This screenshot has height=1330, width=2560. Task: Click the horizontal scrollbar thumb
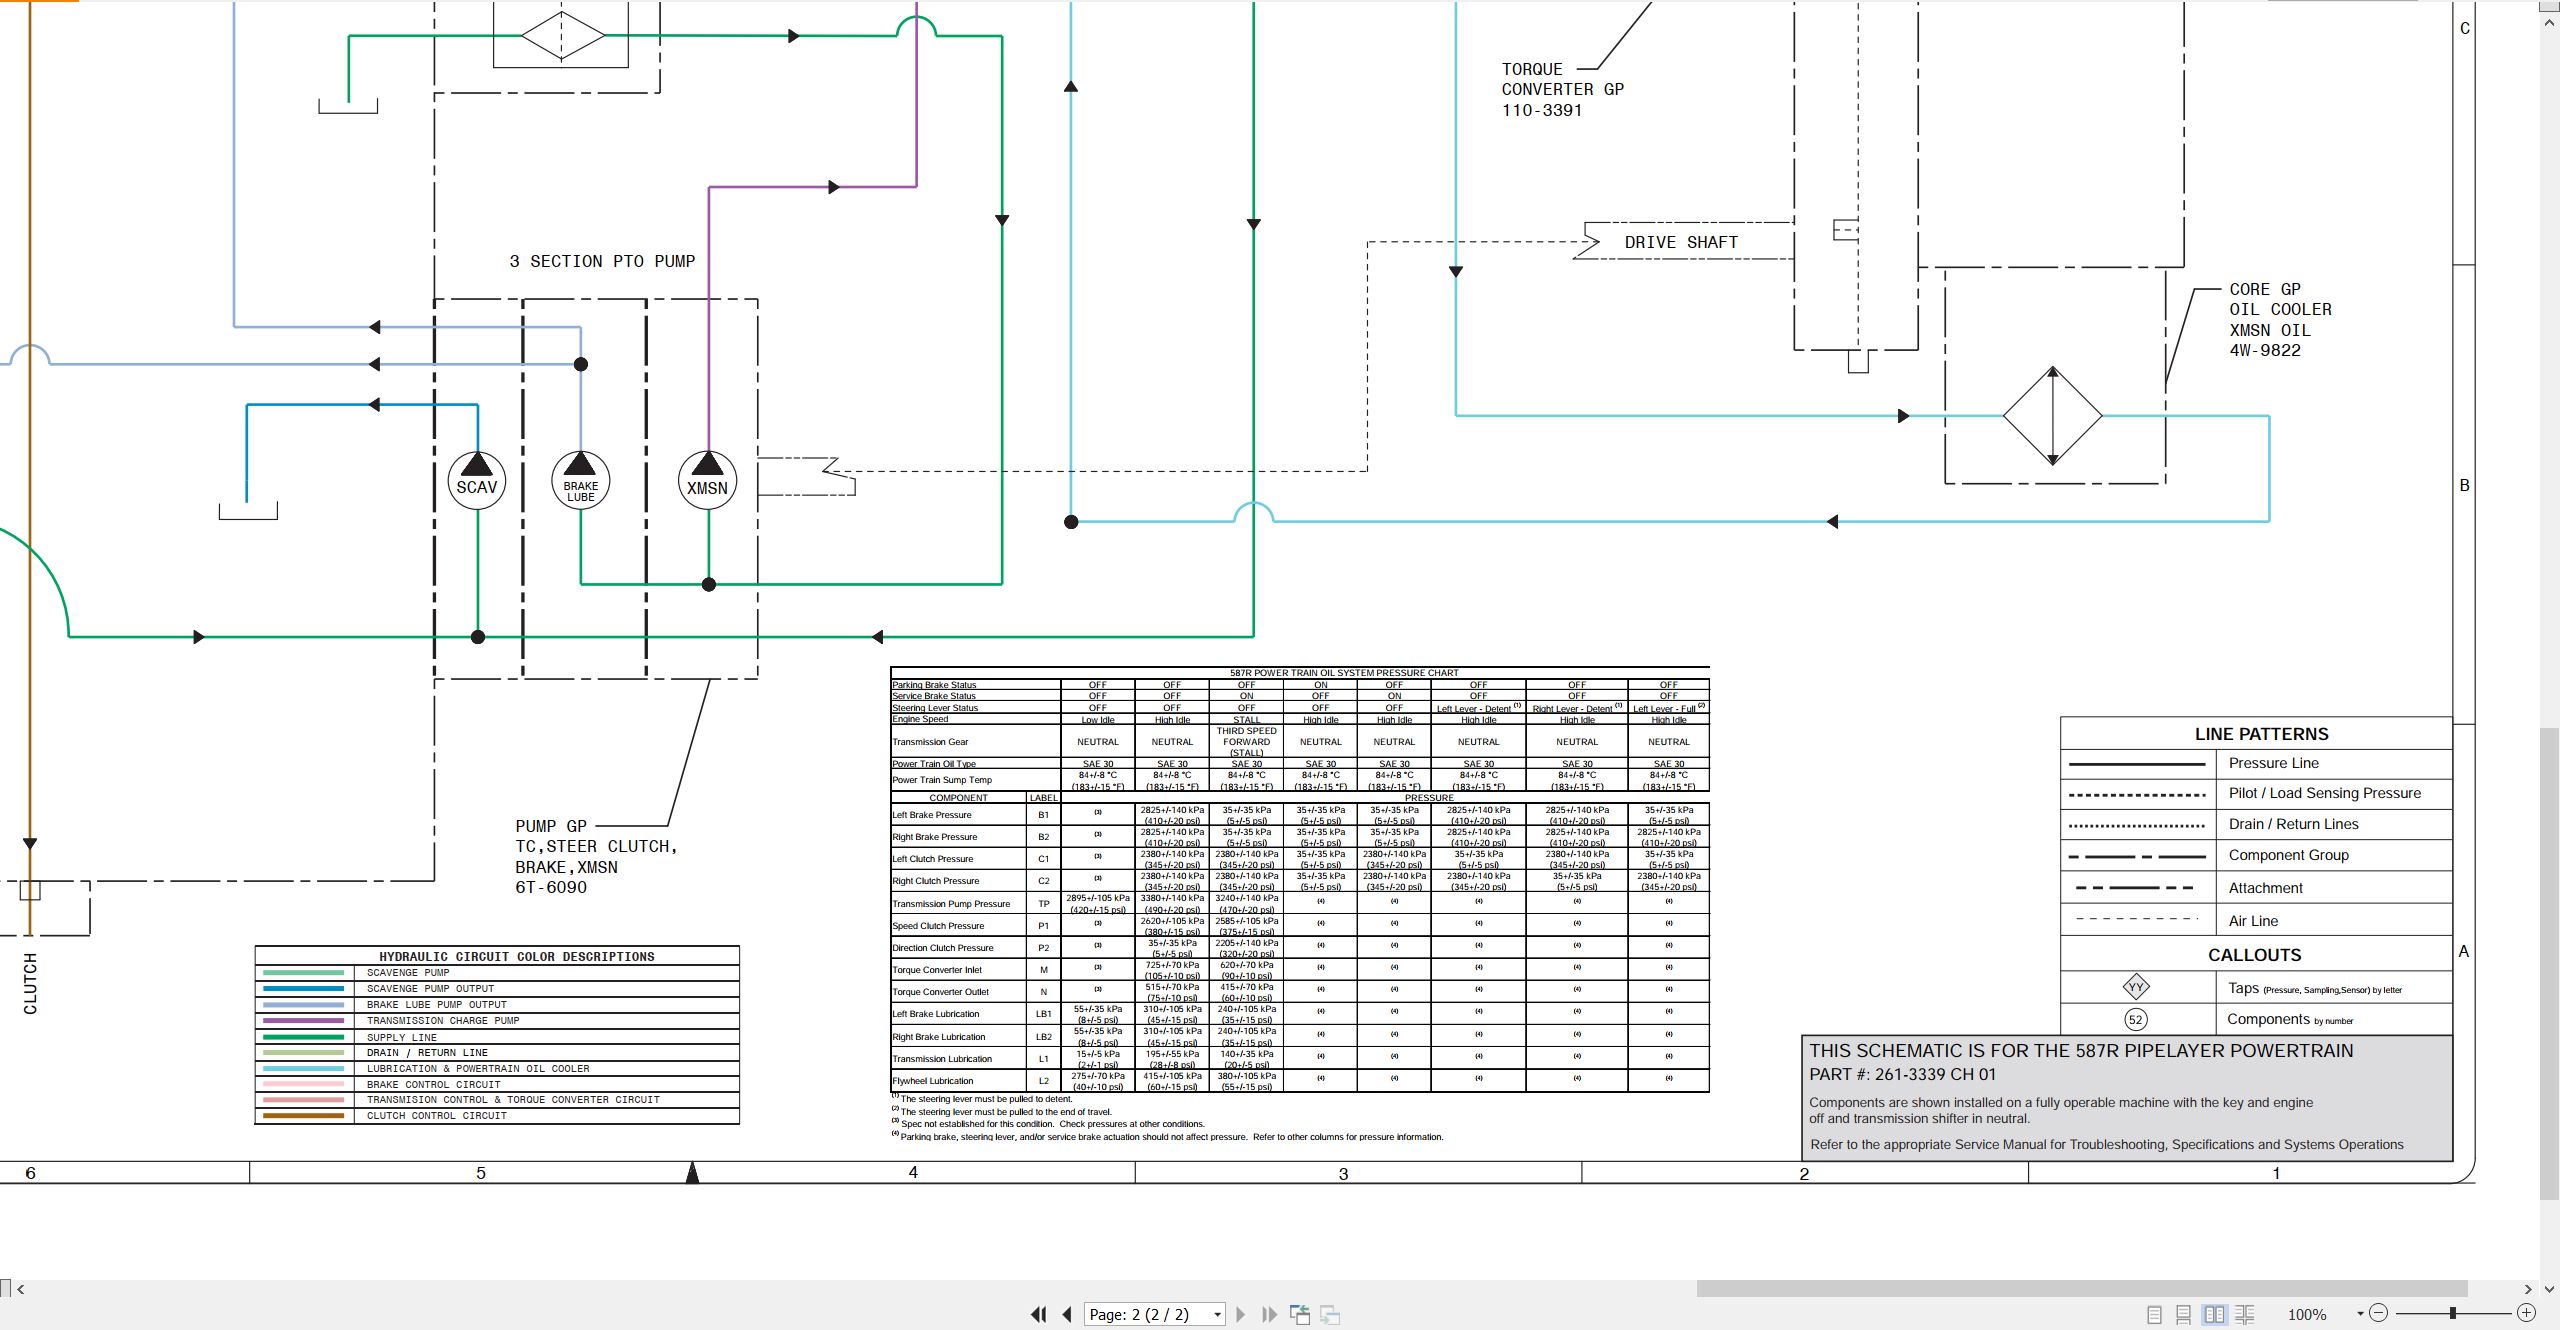pyautogui.click(x=2082, y=1289)
